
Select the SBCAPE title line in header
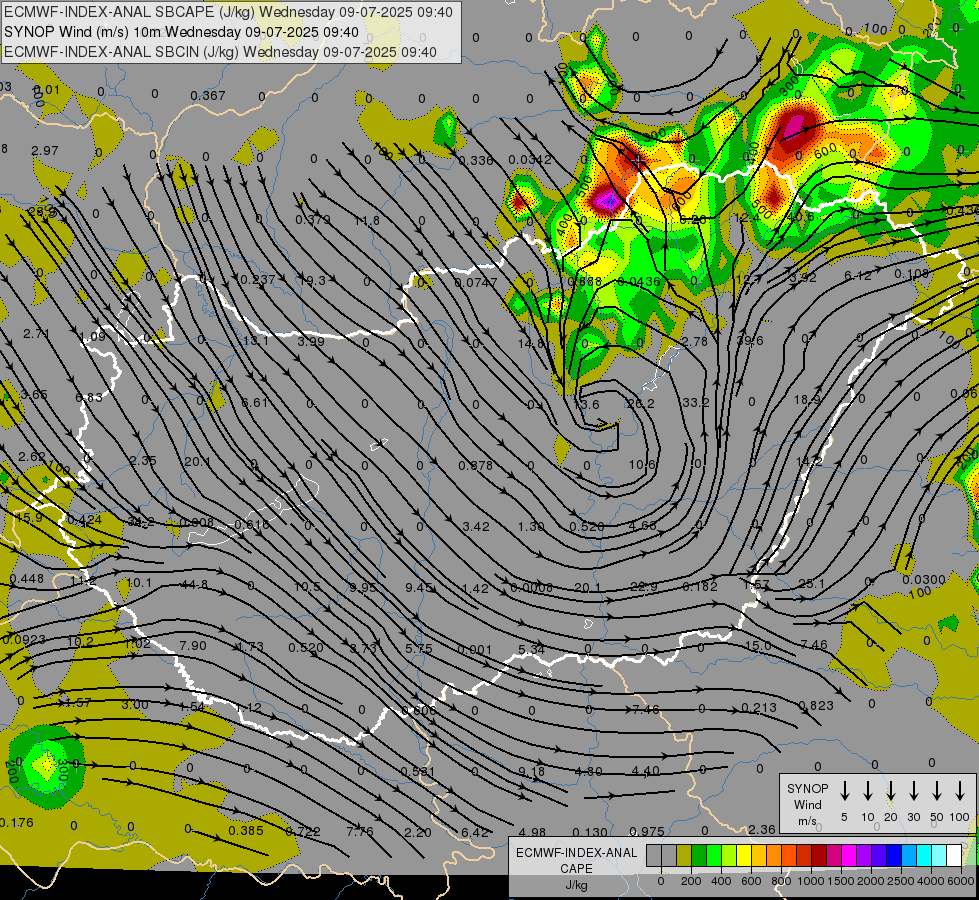[229, 12]
